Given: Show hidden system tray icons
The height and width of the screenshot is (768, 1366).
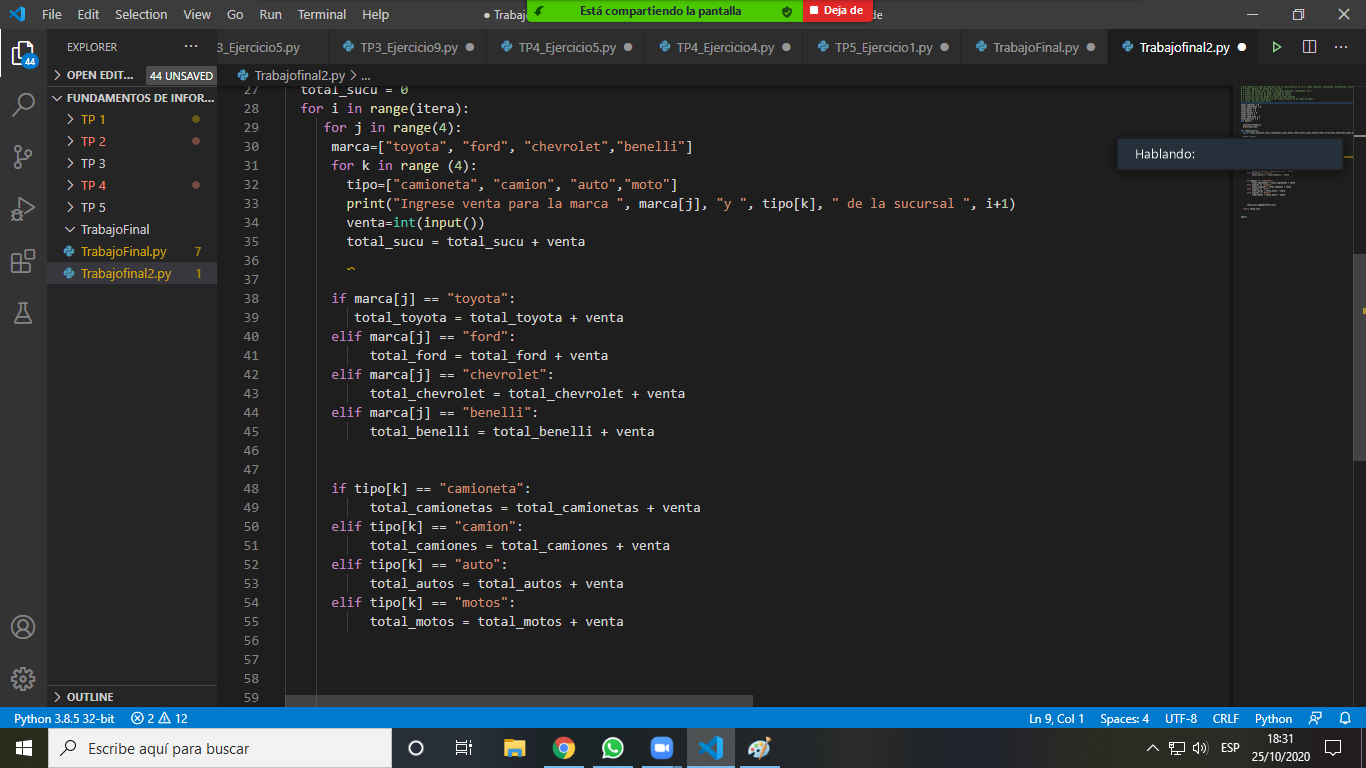Looking at the screenshot, I should [x=1153, y=748].
